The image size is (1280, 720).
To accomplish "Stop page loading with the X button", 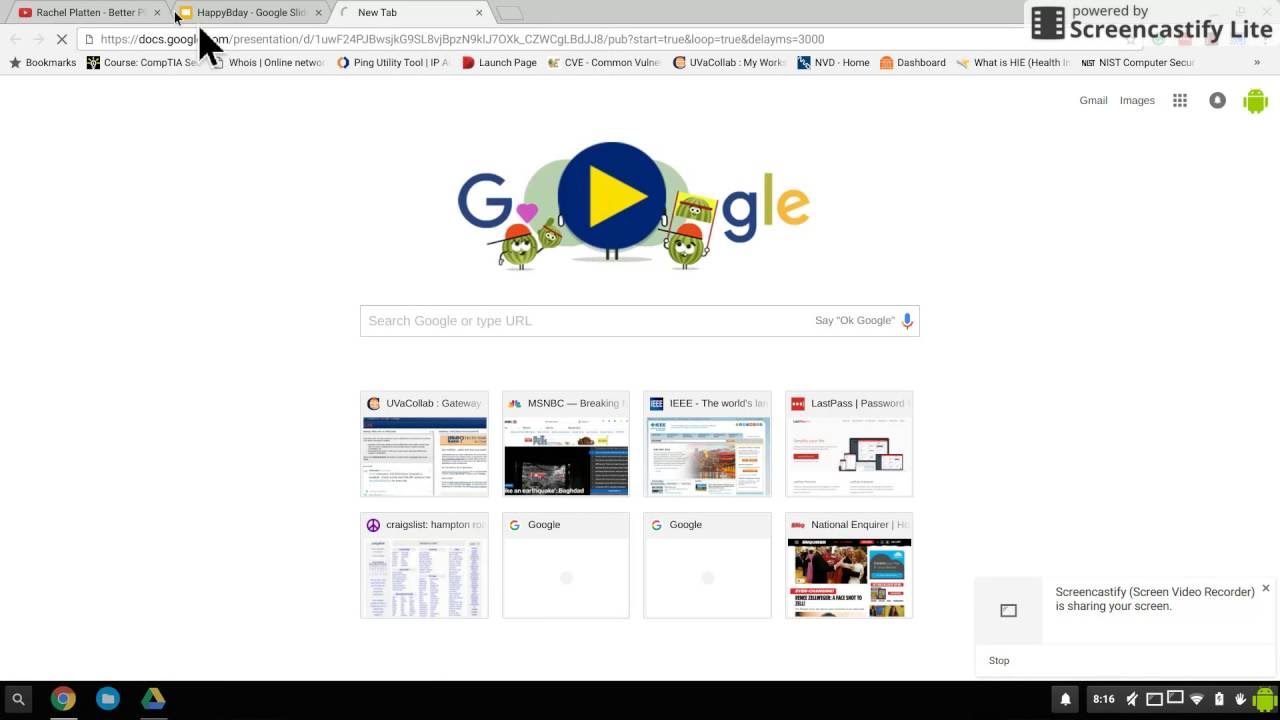I will [x=62, y=39].
